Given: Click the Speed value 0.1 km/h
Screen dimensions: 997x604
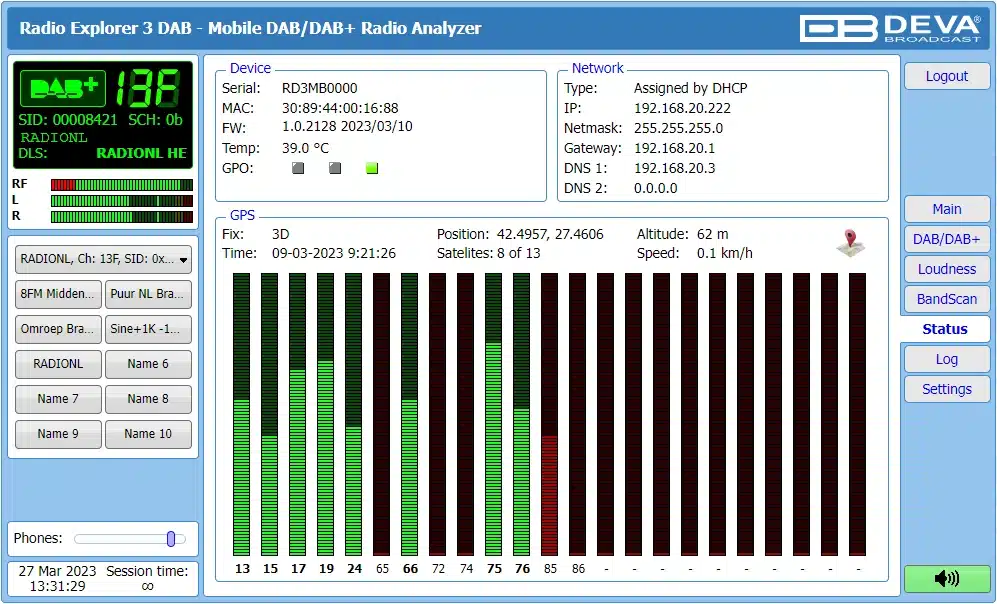Looking at the screenshot, I should [725, 253].
